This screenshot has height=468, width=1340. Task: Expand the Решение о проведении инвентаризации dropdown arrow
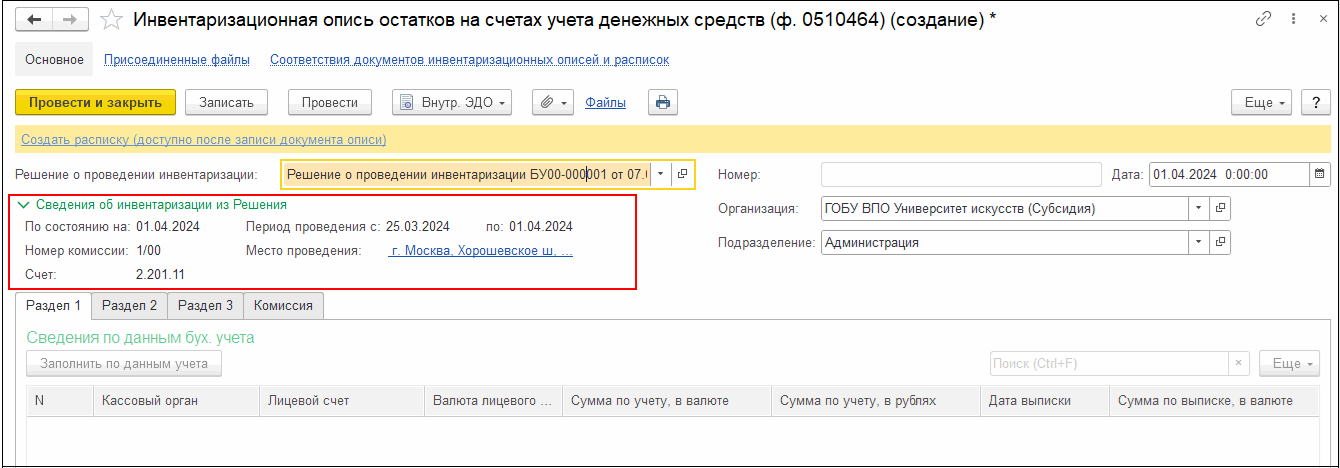coord(660,174)
